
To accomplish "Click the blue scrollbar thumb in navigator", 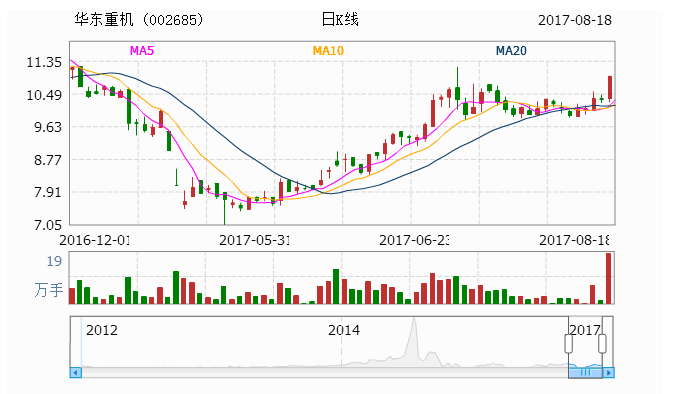I will click(x=585, y=372).
